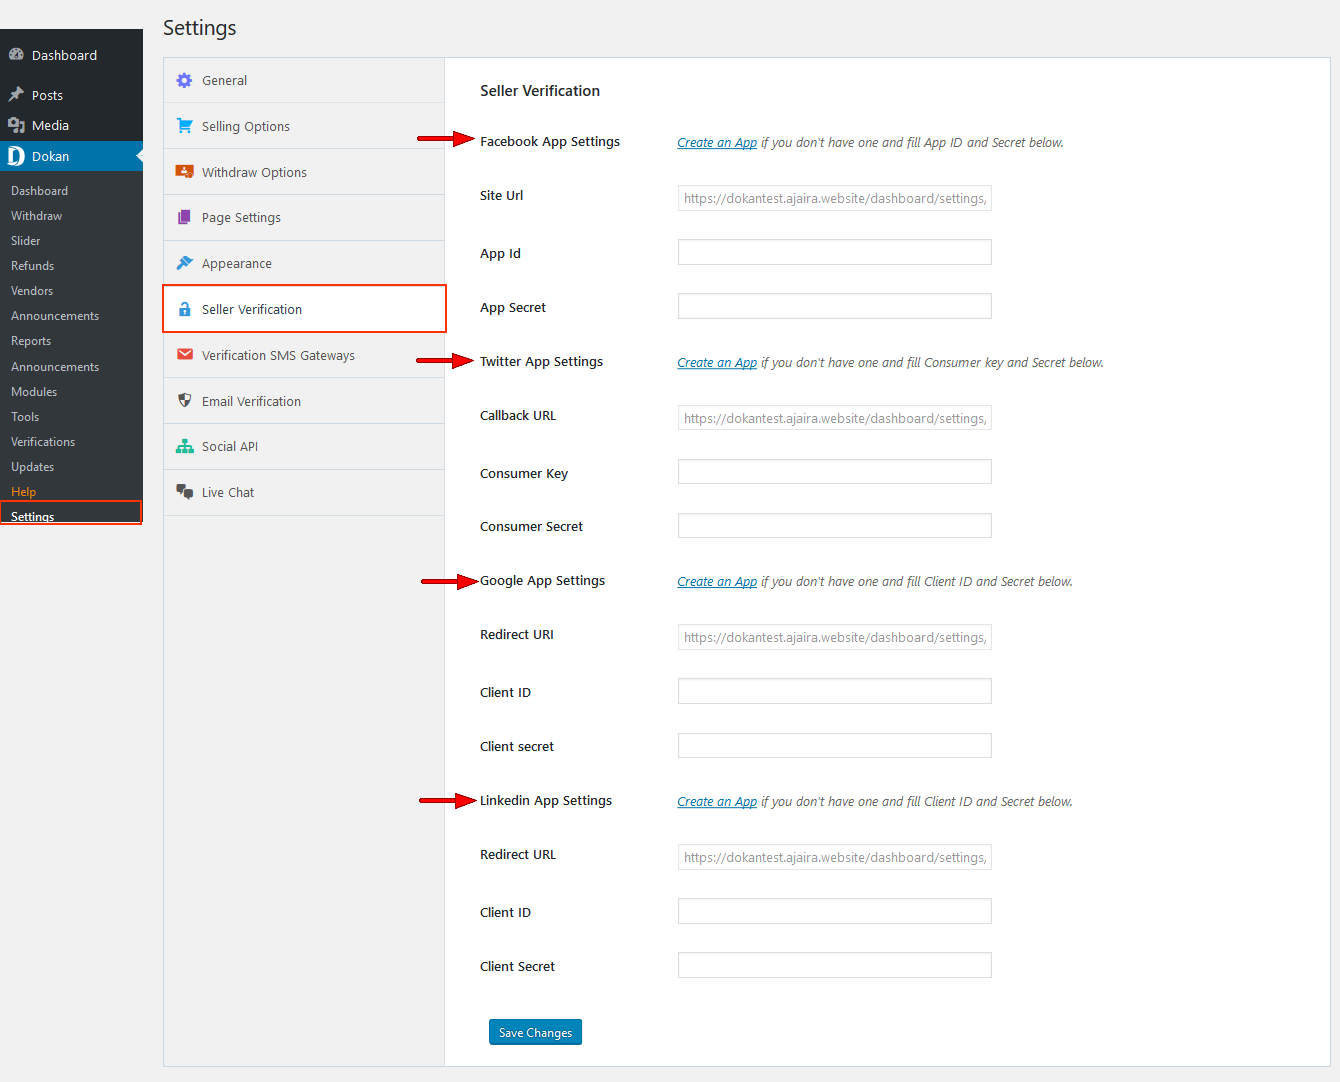Screen dimensions: 1340x1082
Task: Open the Page Settings tab
Action: point(304,218)
